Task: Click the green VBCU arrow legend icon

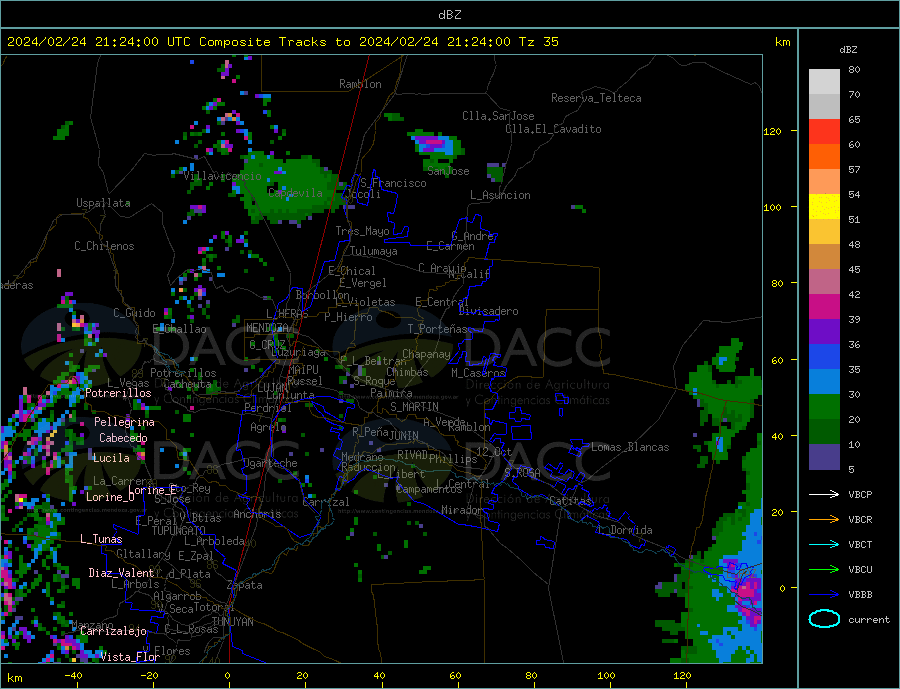Action: point(824,570)
